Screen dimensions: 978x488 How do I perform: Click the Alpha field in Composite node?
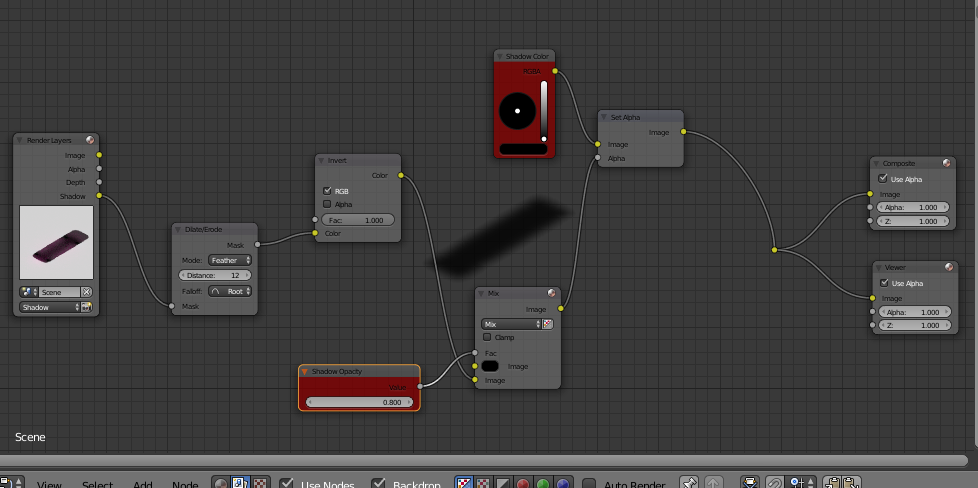[x=913, y=207]
